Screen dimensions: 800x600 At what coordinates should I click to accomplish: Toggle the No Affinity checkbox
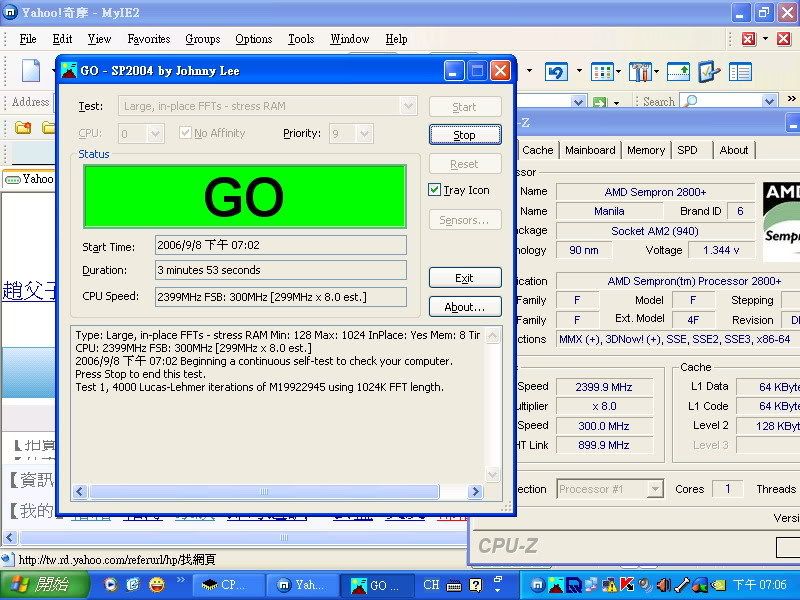point(185,133)
